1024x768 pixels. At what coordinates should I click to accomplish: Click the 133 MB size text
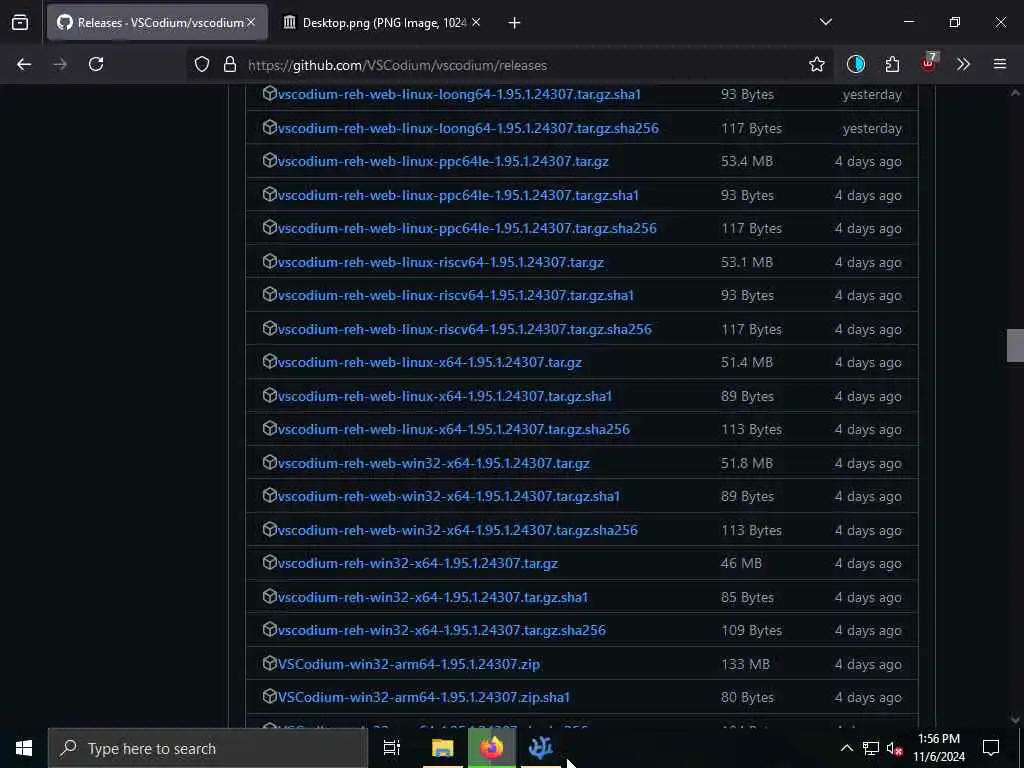(x=745, y=664)
